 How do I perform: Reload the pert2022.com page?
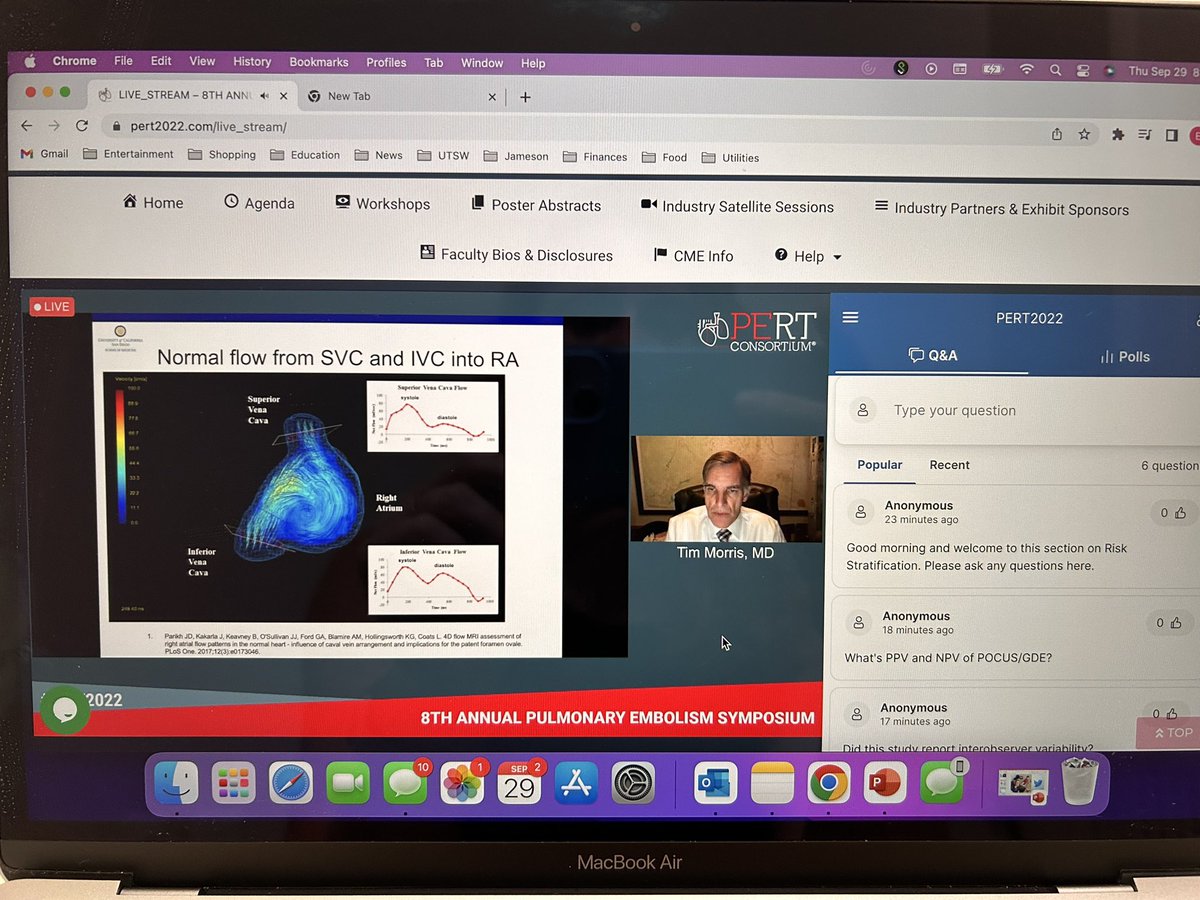[x=82, y=127]
